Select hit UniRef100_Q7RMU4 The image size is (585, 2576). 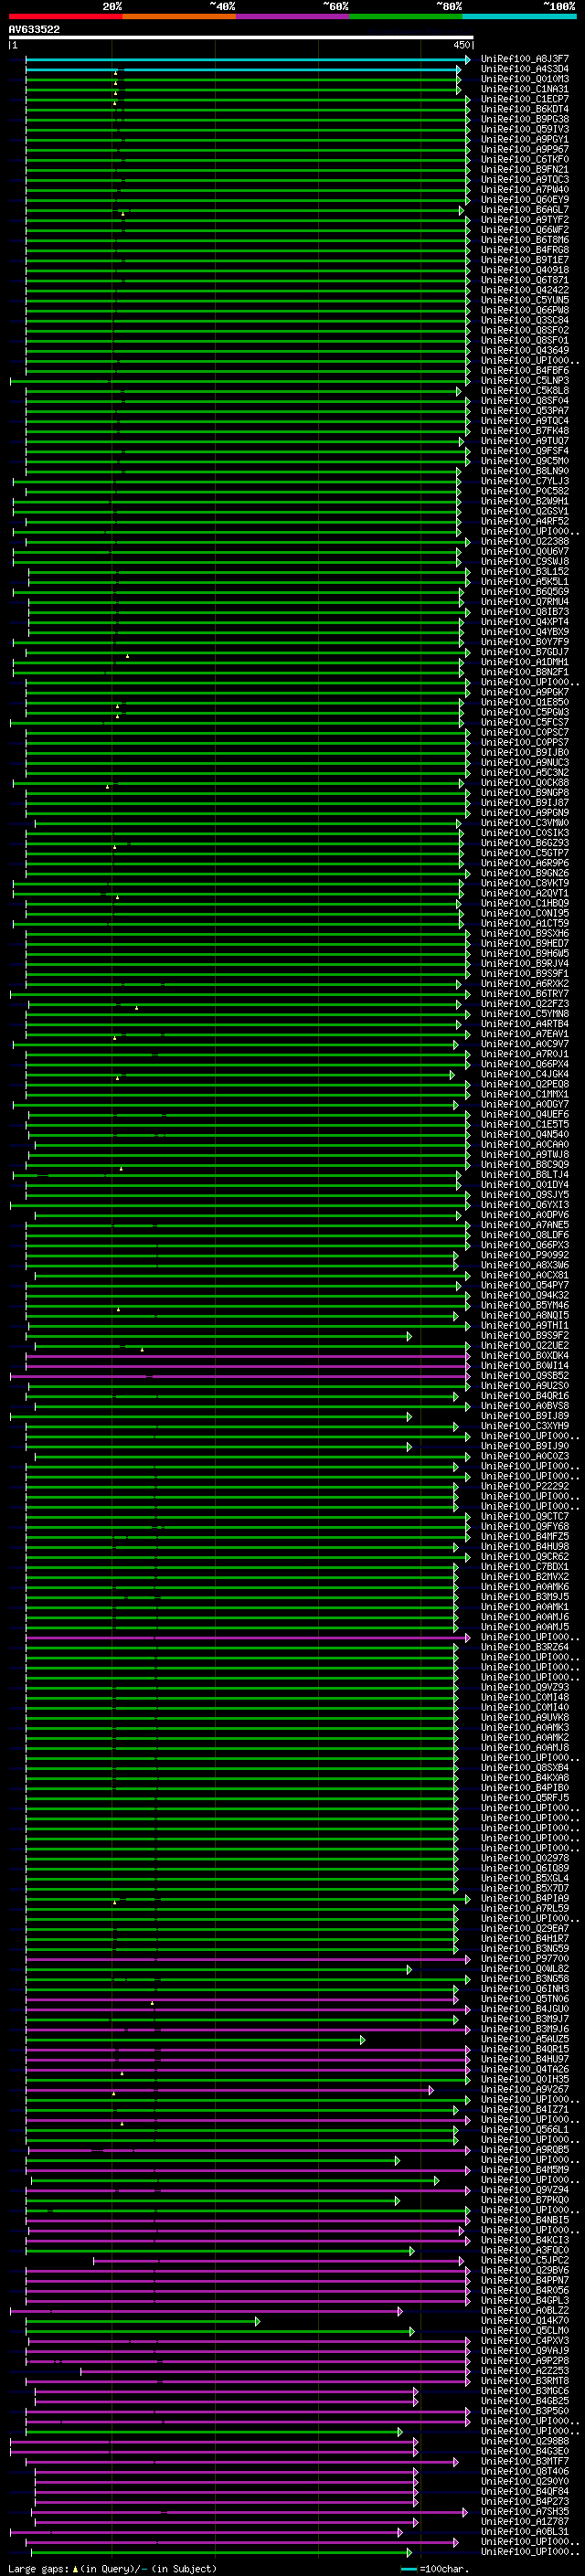click(525, 602)
